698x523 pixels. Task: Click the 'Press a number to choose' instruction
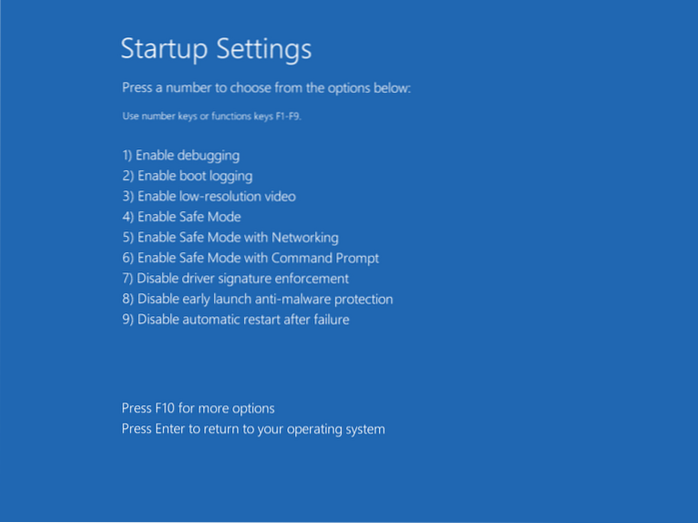click(x=266, y=88)
